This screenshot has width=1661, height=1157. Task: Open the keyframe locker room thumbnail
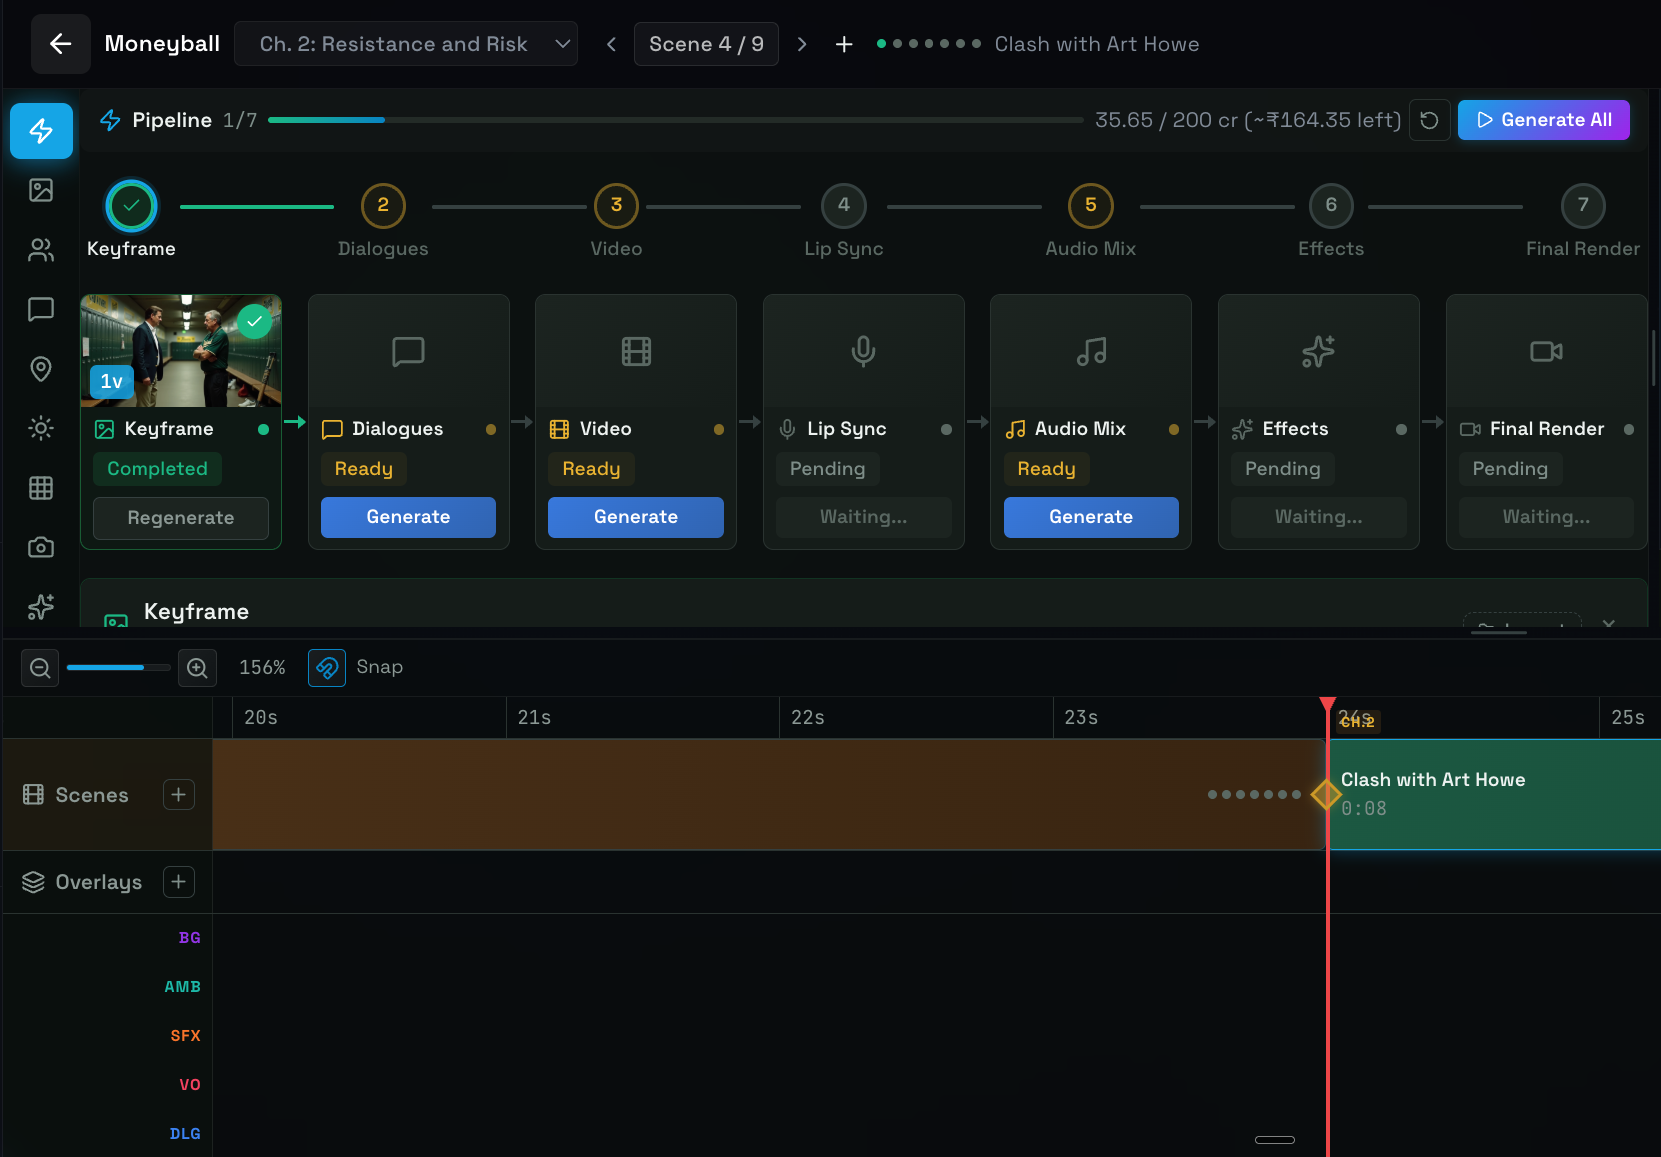pyautogui.click(x=181, y=351)
